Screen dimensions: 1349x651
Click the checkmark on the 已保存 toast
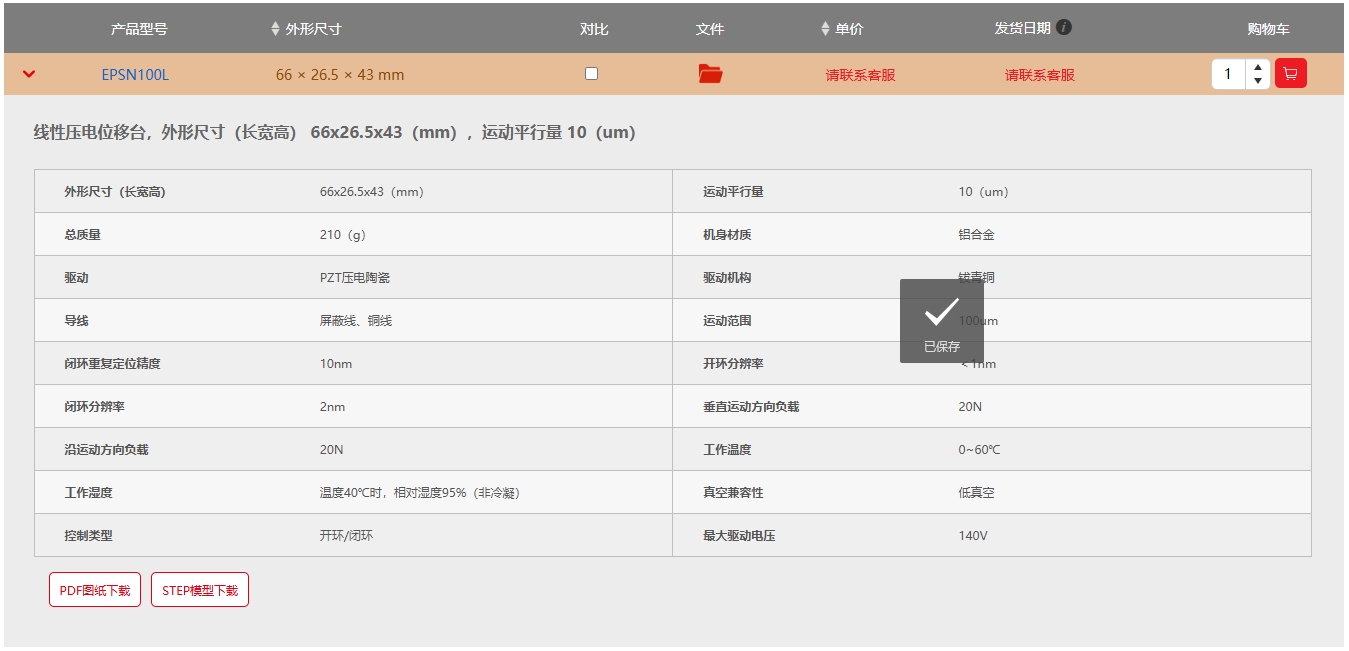pyautogui.click(x=941, y=312)
